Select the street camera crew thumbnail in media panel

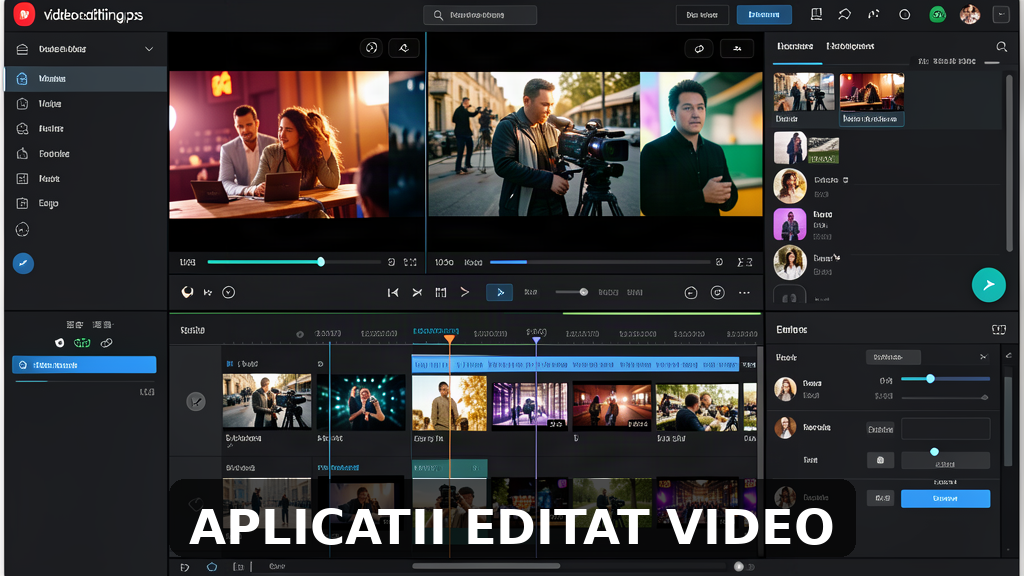(x=804, y=91)
